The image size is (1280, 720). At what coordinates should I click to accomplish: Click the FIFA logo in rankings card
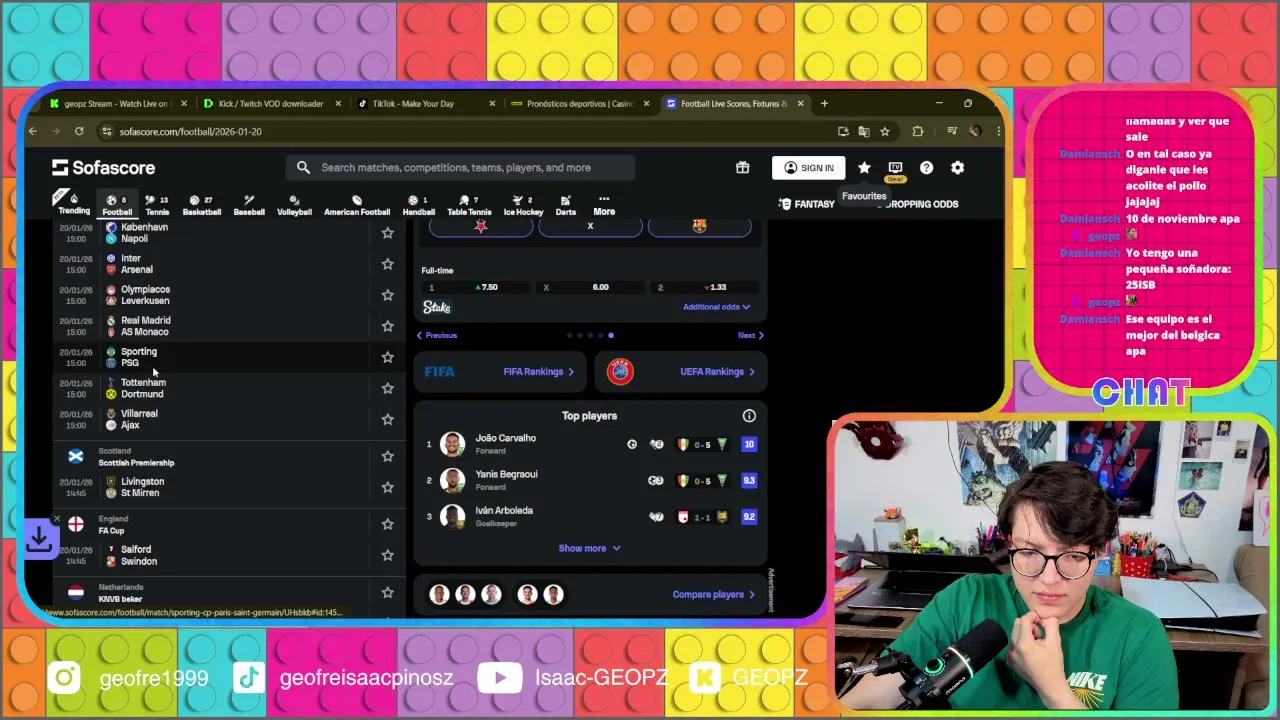pyautogui.click(x=439, y=372)
